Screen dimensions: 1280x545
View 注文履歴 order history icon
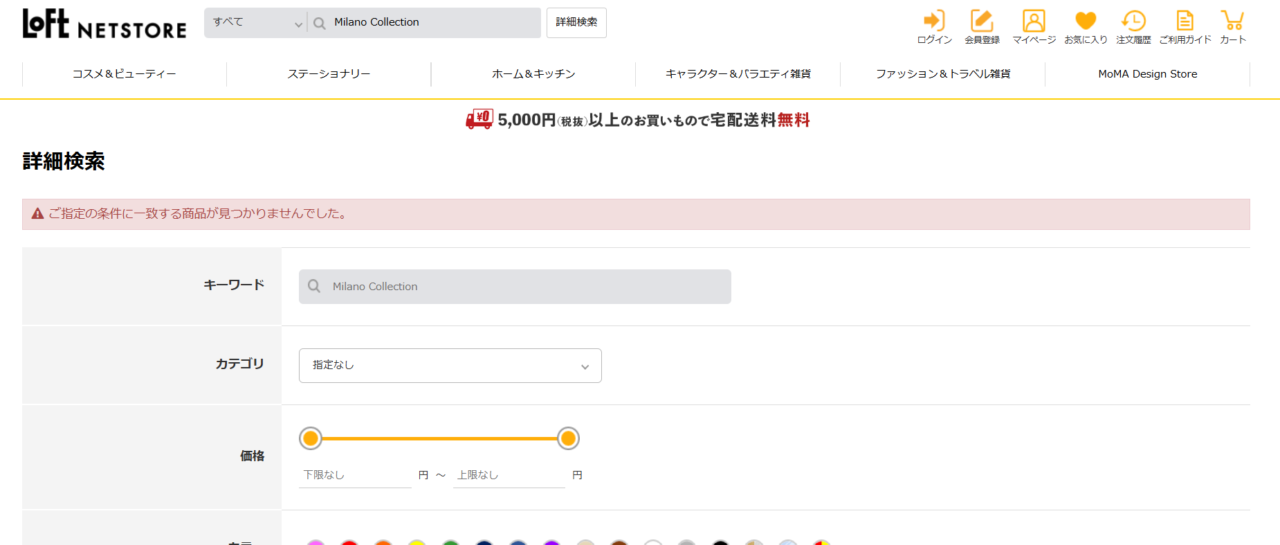[1133, 27]
